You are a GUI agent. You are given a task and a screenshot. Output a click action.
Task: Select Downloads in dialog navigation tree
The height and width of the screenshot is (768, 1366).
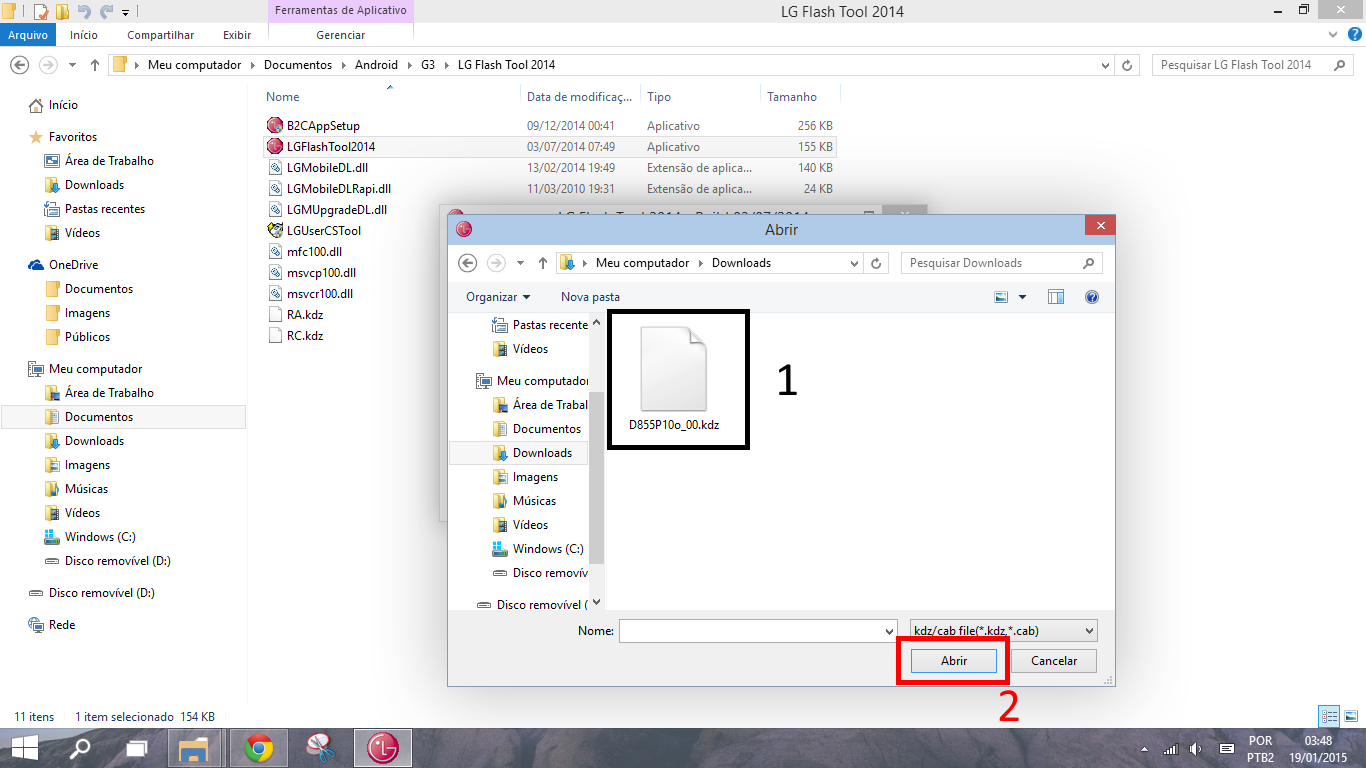pyautogui.click(x=542, y=453)
